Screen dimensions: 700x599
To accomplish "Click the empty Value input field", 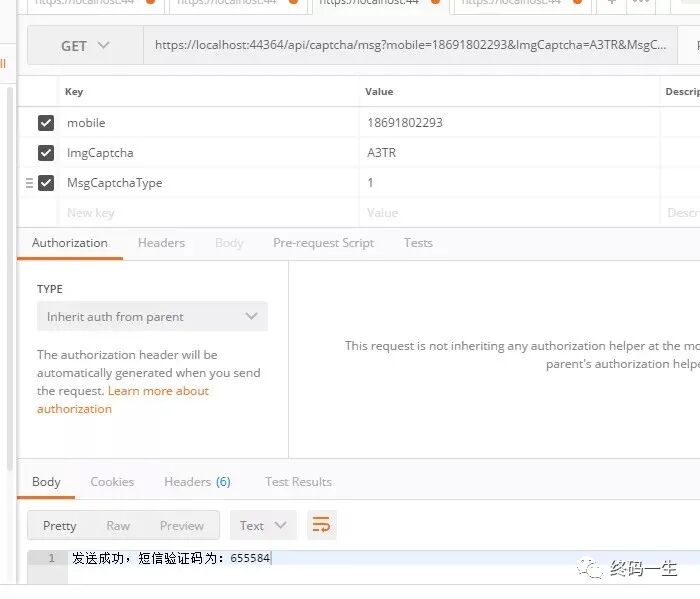I will tap(509, 213).
